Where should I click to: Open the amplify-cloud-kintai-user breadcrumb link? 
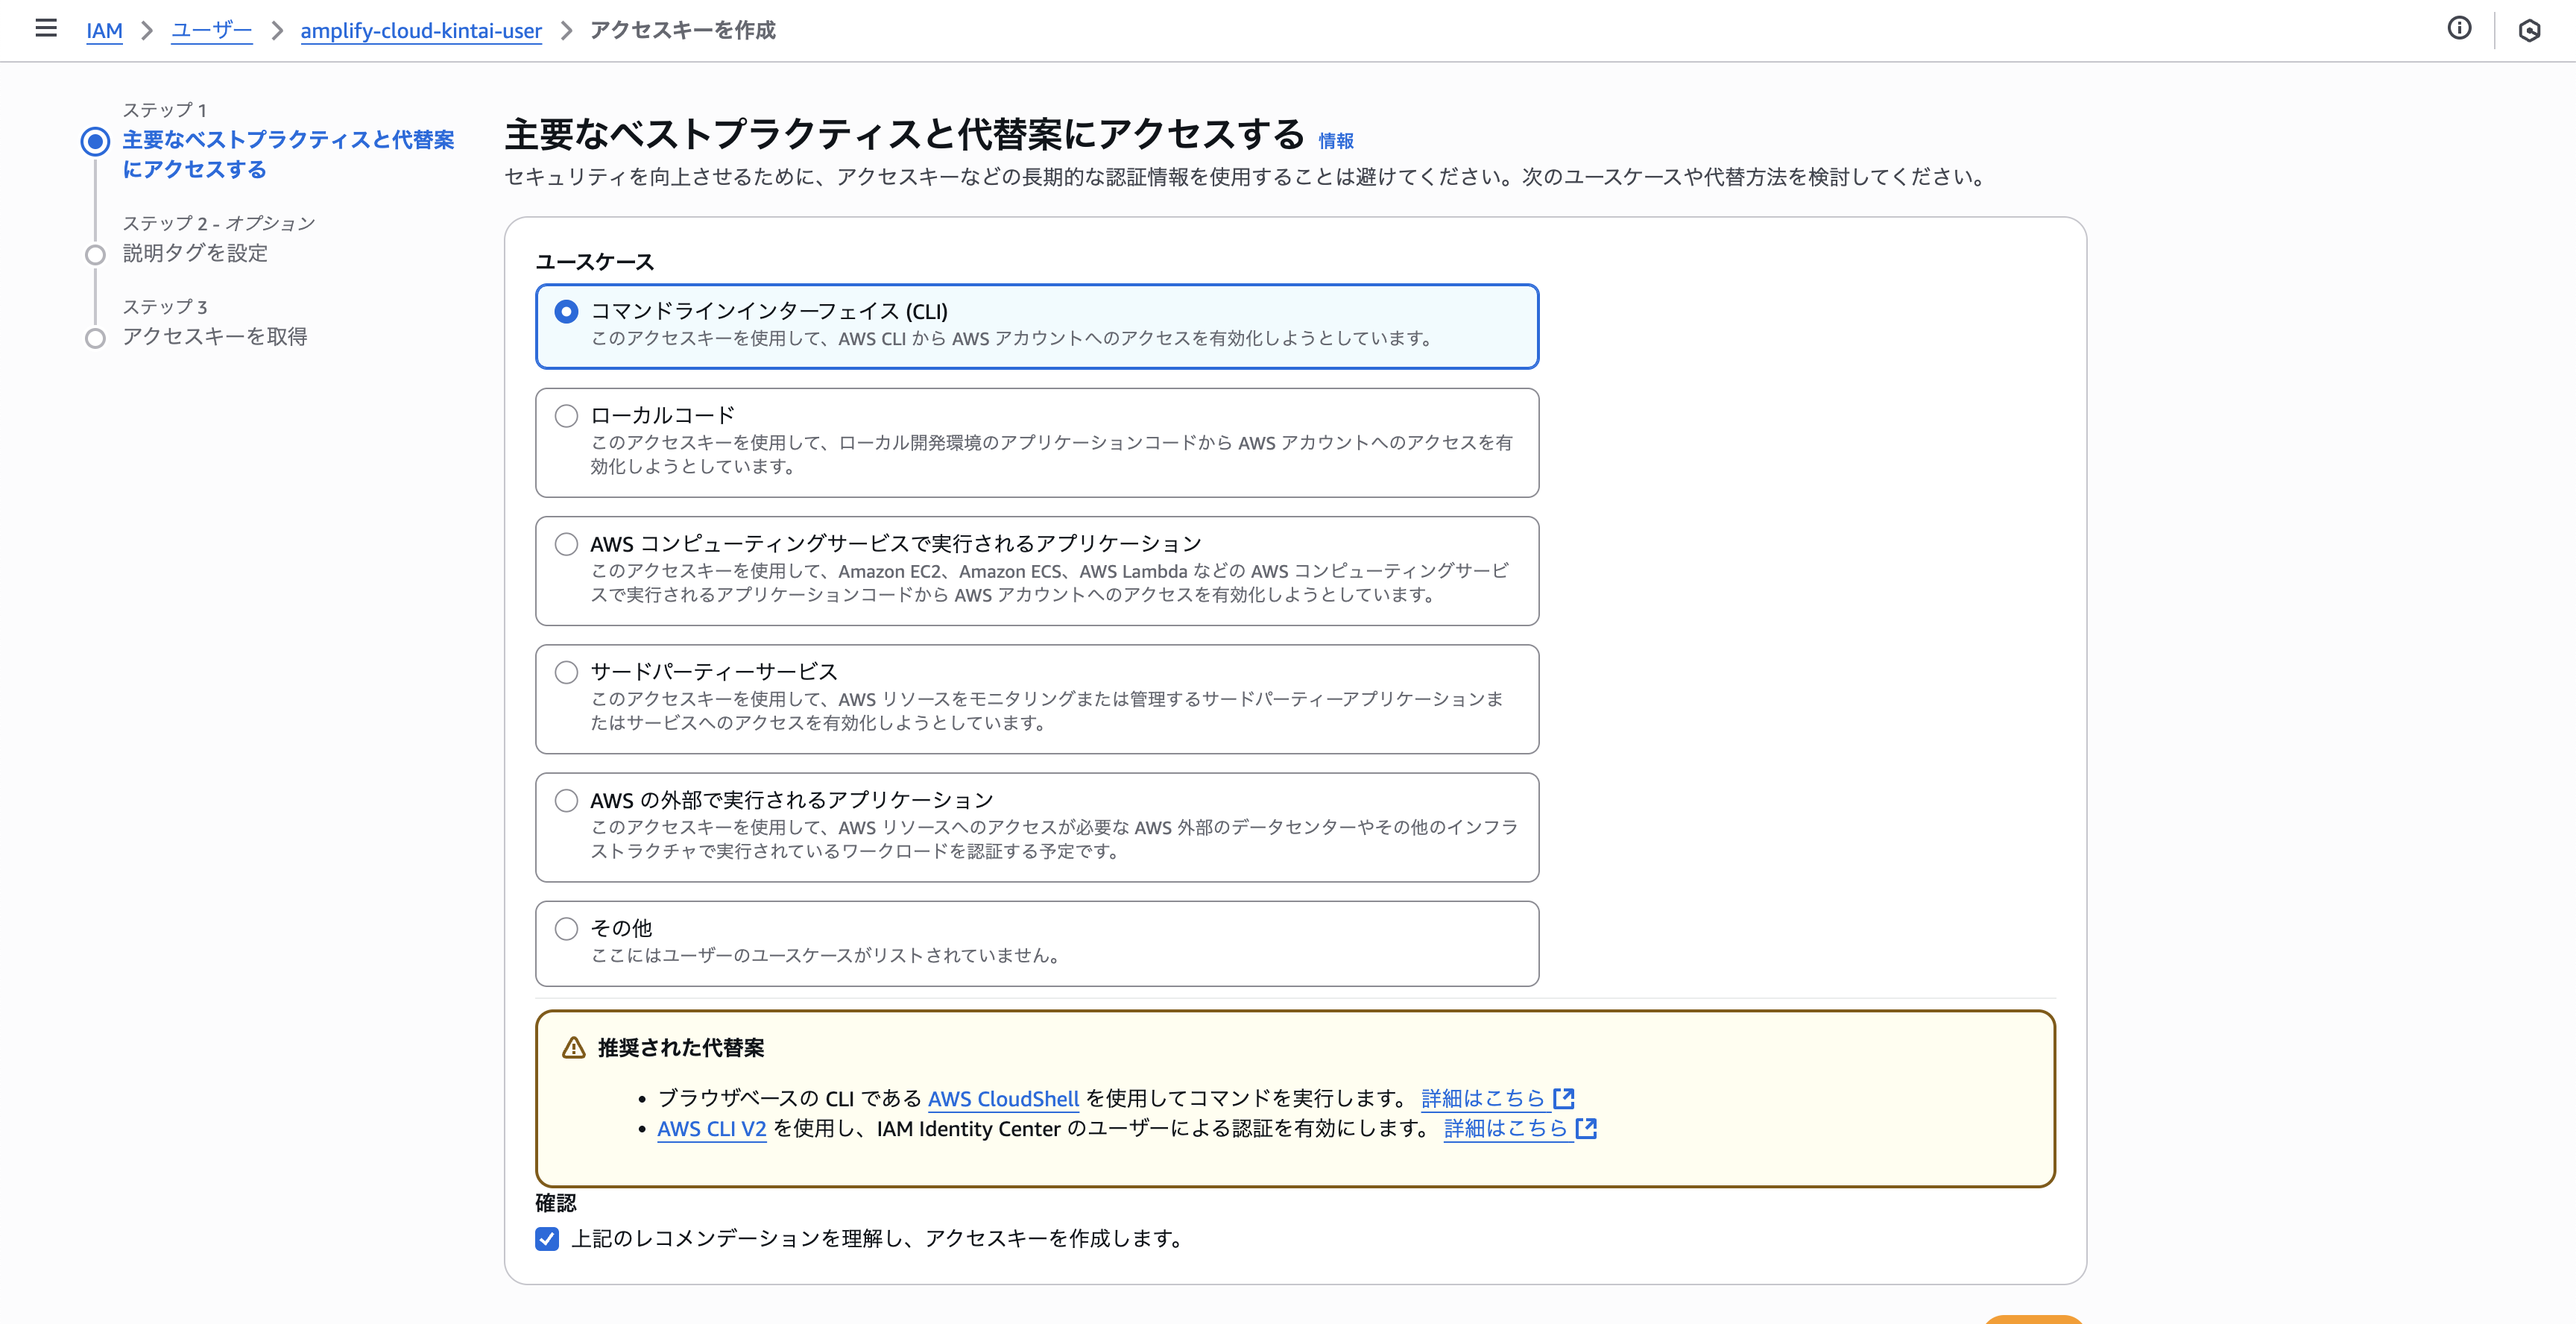click(x=420, y=31)
